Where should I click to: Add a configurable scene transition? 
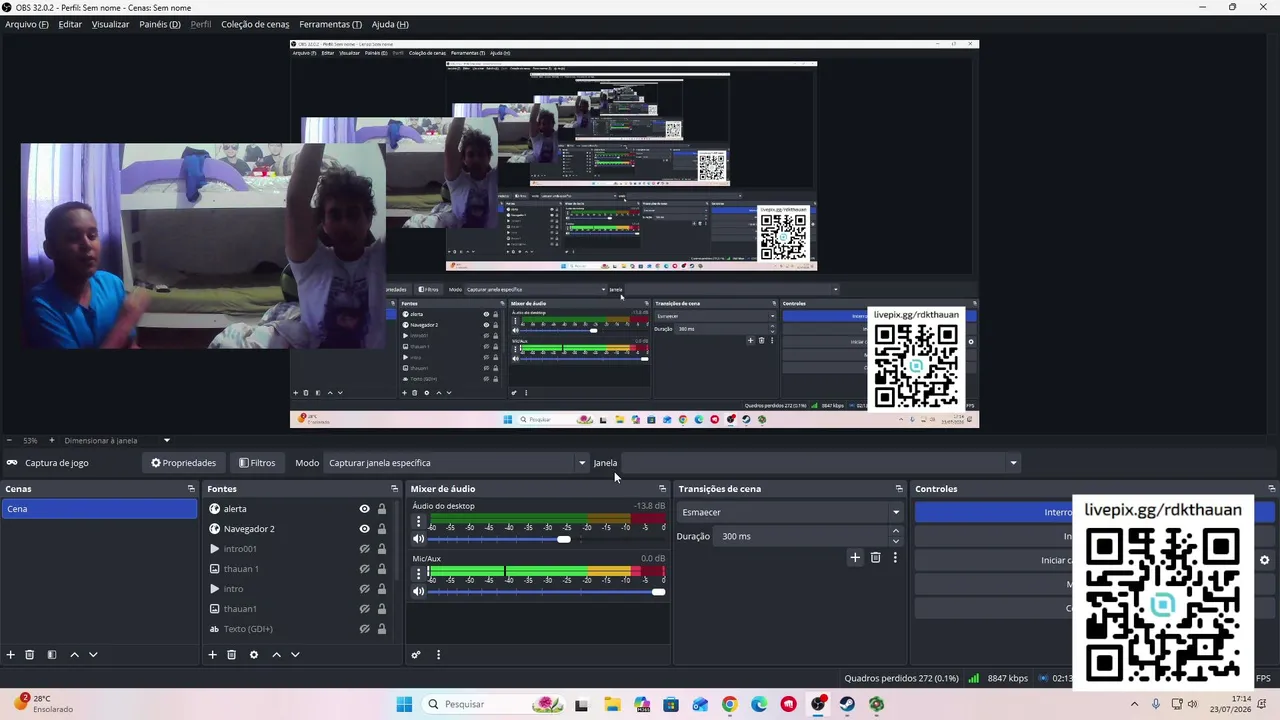855,558
